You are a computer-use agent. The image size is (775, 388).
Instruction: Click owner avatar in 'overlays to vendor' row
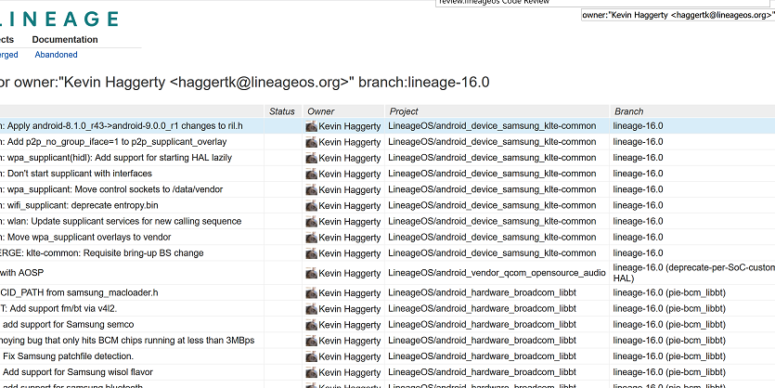pyautogui.click(x=311, y=238)
